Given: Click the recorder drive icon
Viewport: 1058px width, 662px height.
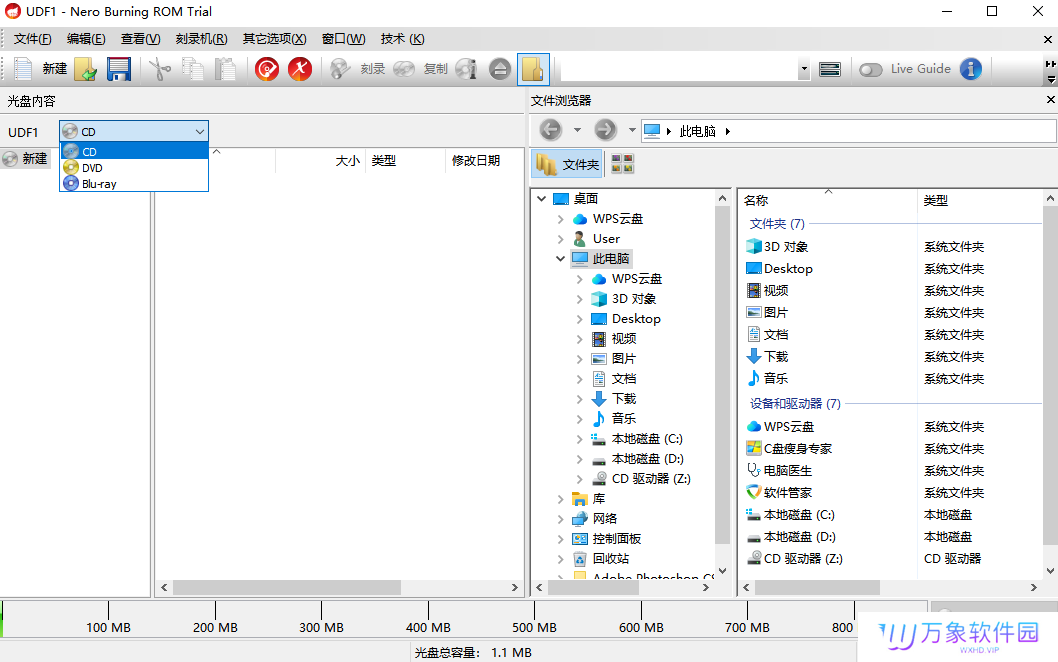Looking at the screenshot, I should tap(829, 69).
